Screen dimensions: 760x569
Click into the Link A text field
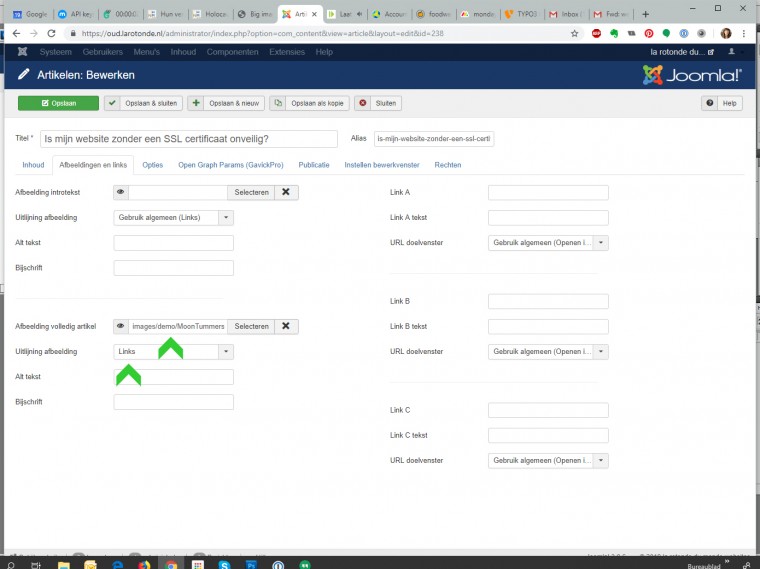pos(548,192)
